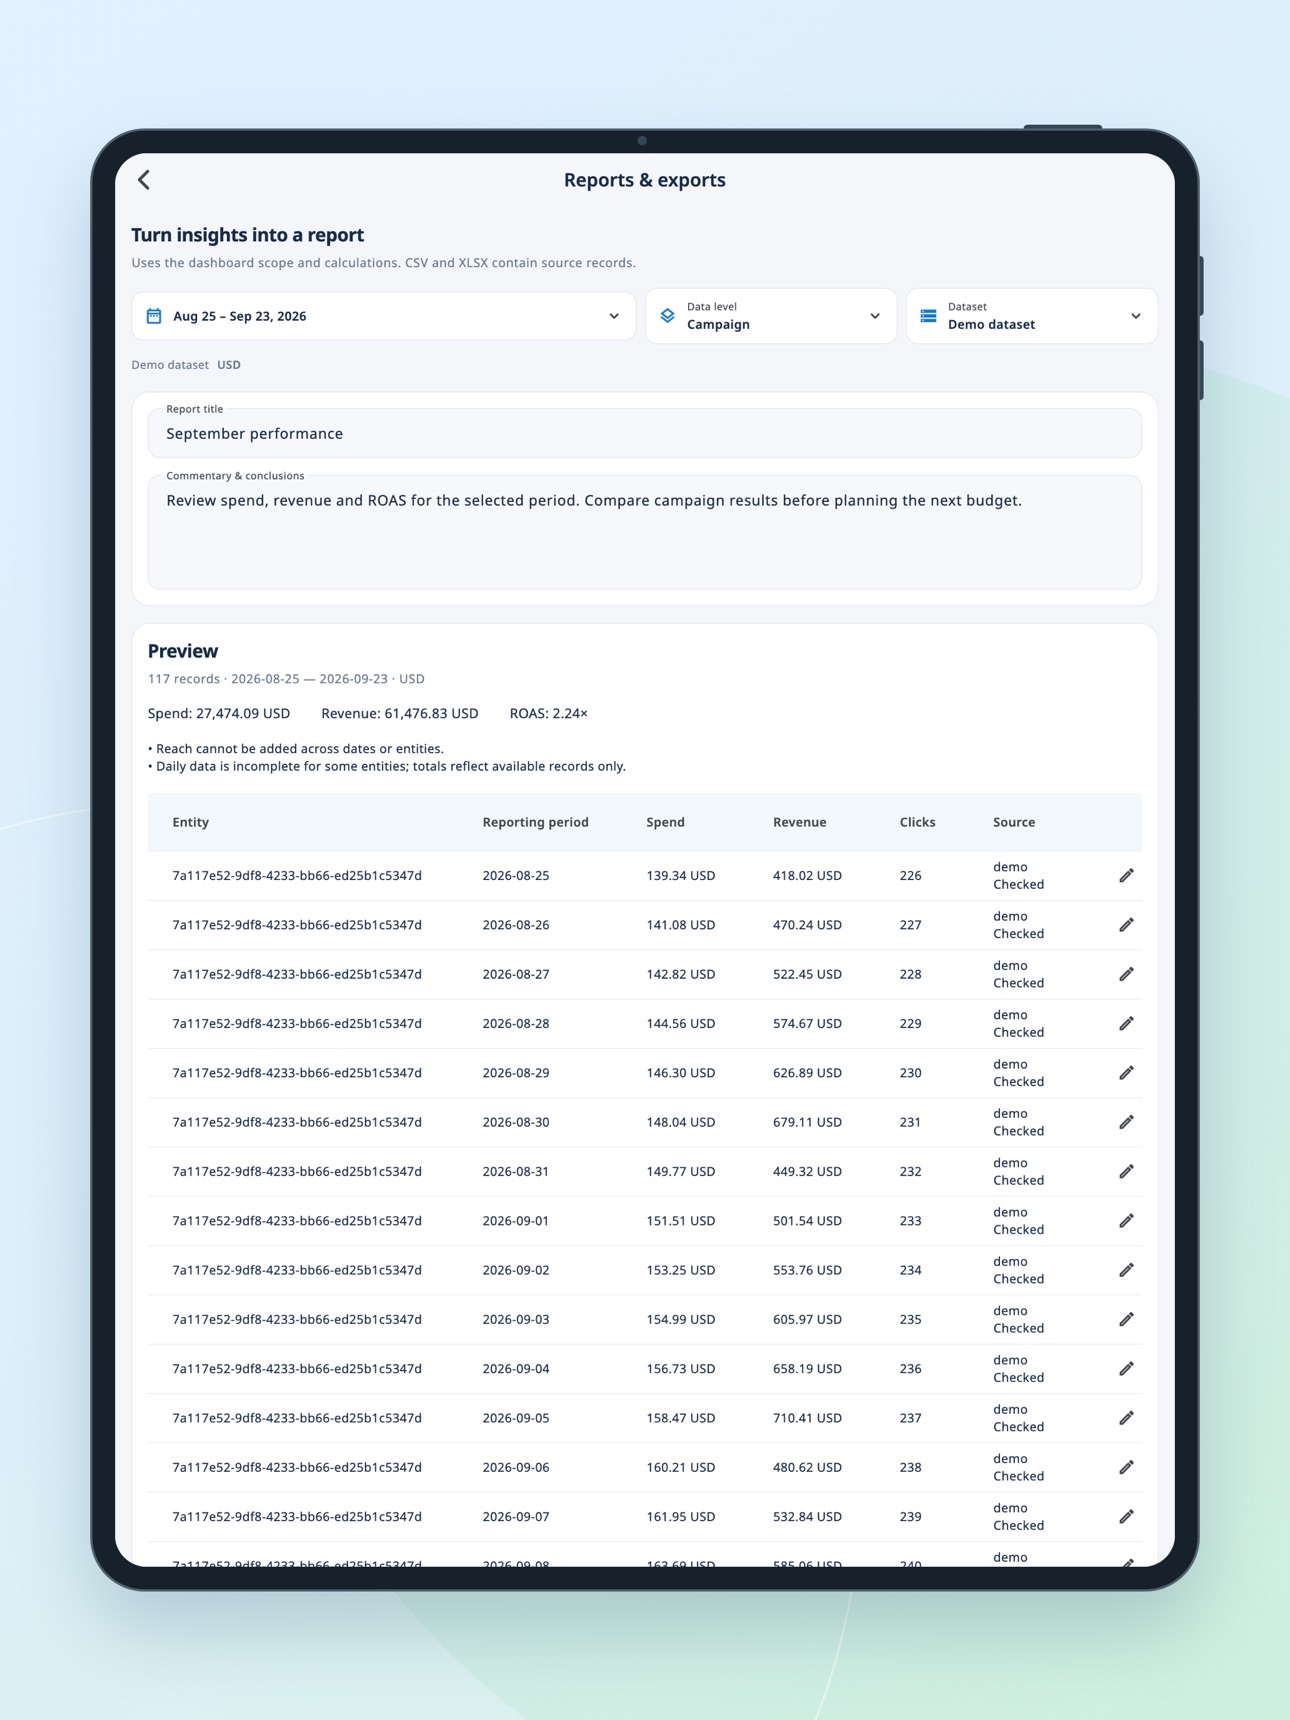Edit the 2026-09-02 record pencil icon
This screenshot has width=1290, height=1720.
[1126, 1270]
